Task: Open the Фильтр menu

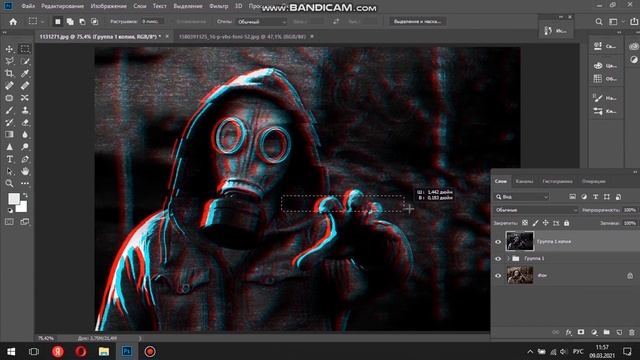Action: pos(218,6)
